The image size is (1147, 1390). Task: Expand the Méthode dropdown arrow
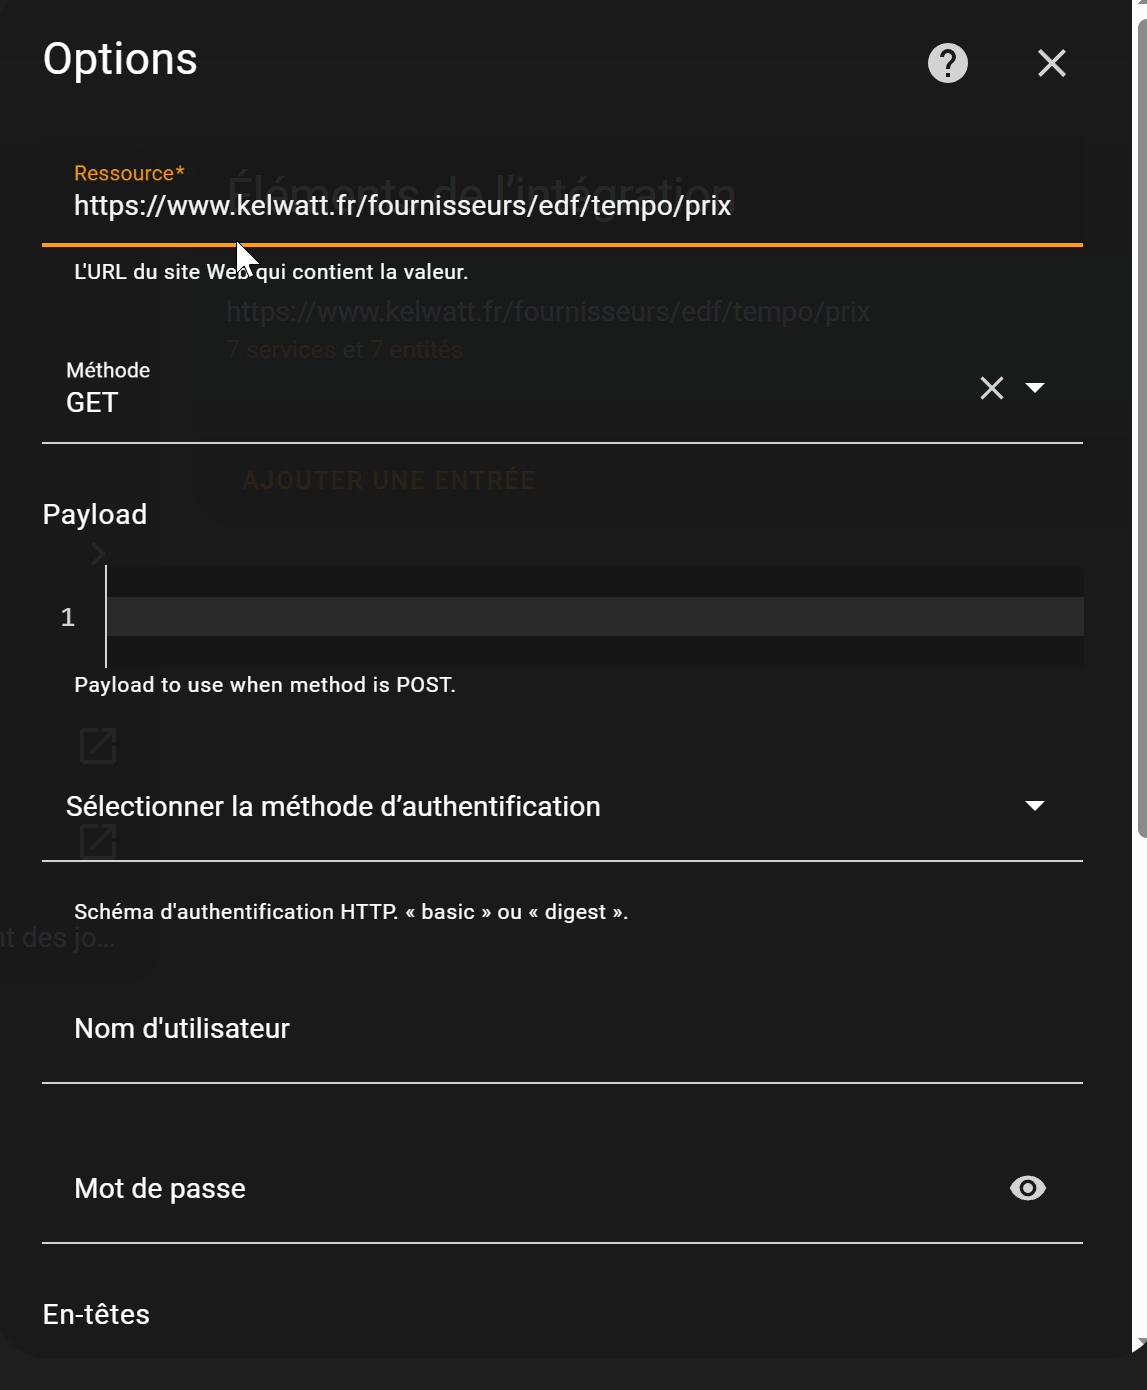[1035, 388]
